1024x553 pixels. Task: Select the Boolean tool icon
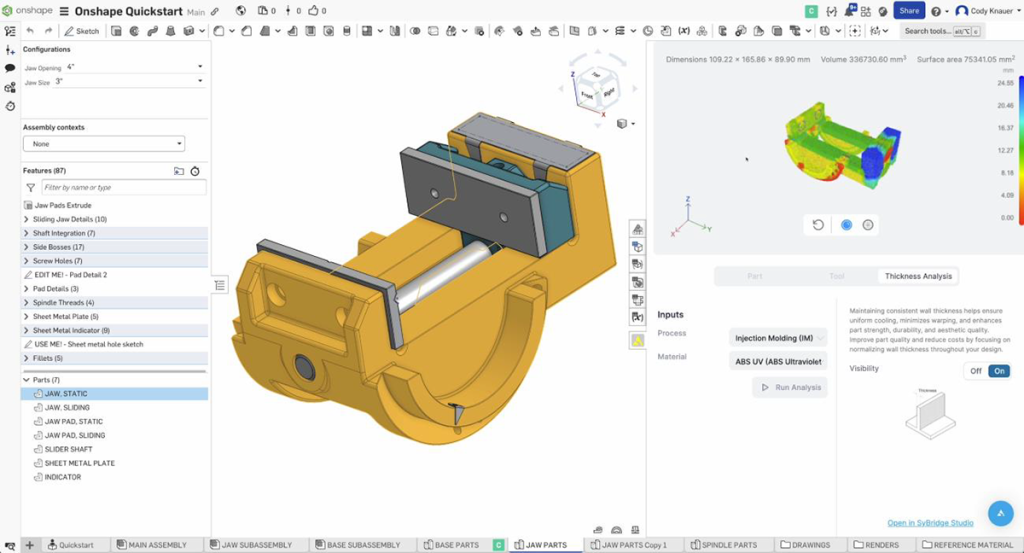[x=415, y=31]
